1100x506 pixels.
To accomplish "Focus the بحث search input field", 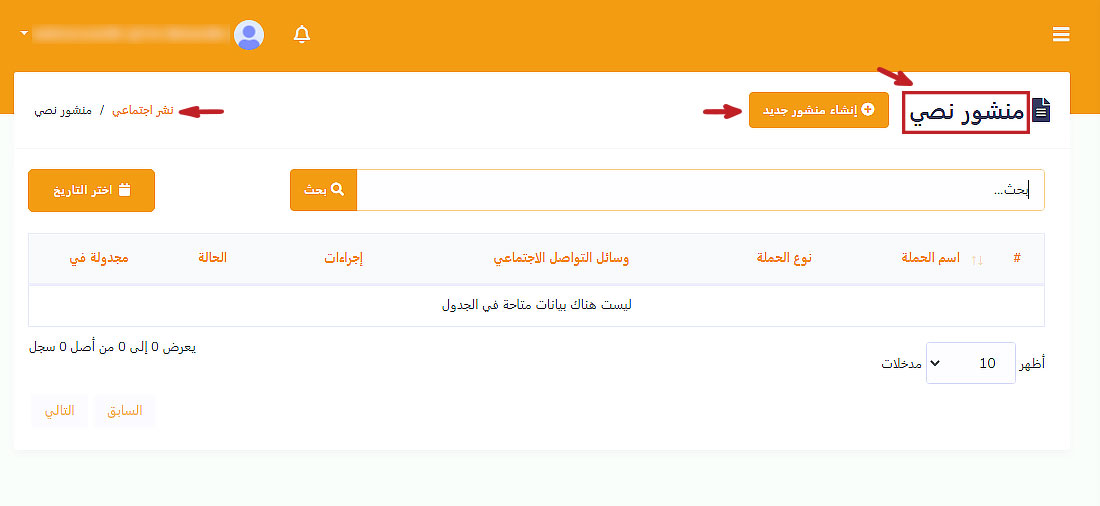I will click(x=700, y=190).
